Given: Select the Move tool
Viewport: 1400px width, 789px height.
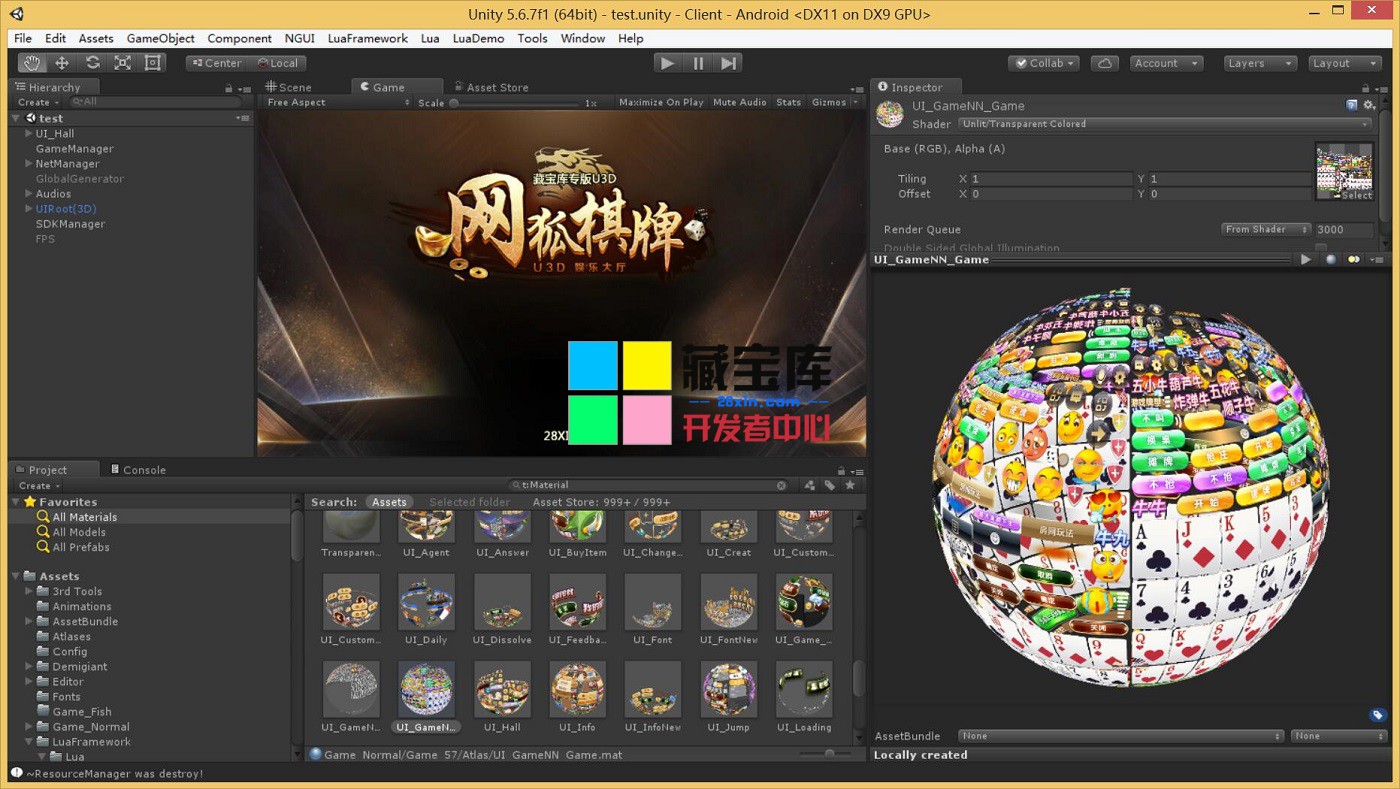Looking at the screenshot, I should [x=62, y=63].
